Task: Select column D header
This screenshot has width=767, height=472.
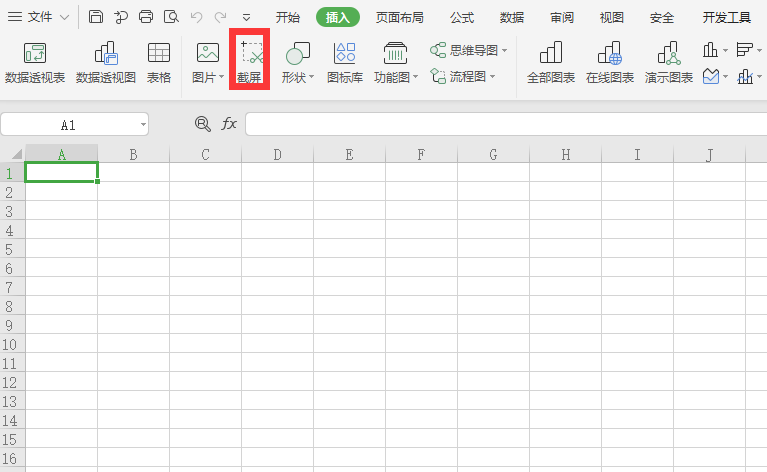Action: point(277,155)
